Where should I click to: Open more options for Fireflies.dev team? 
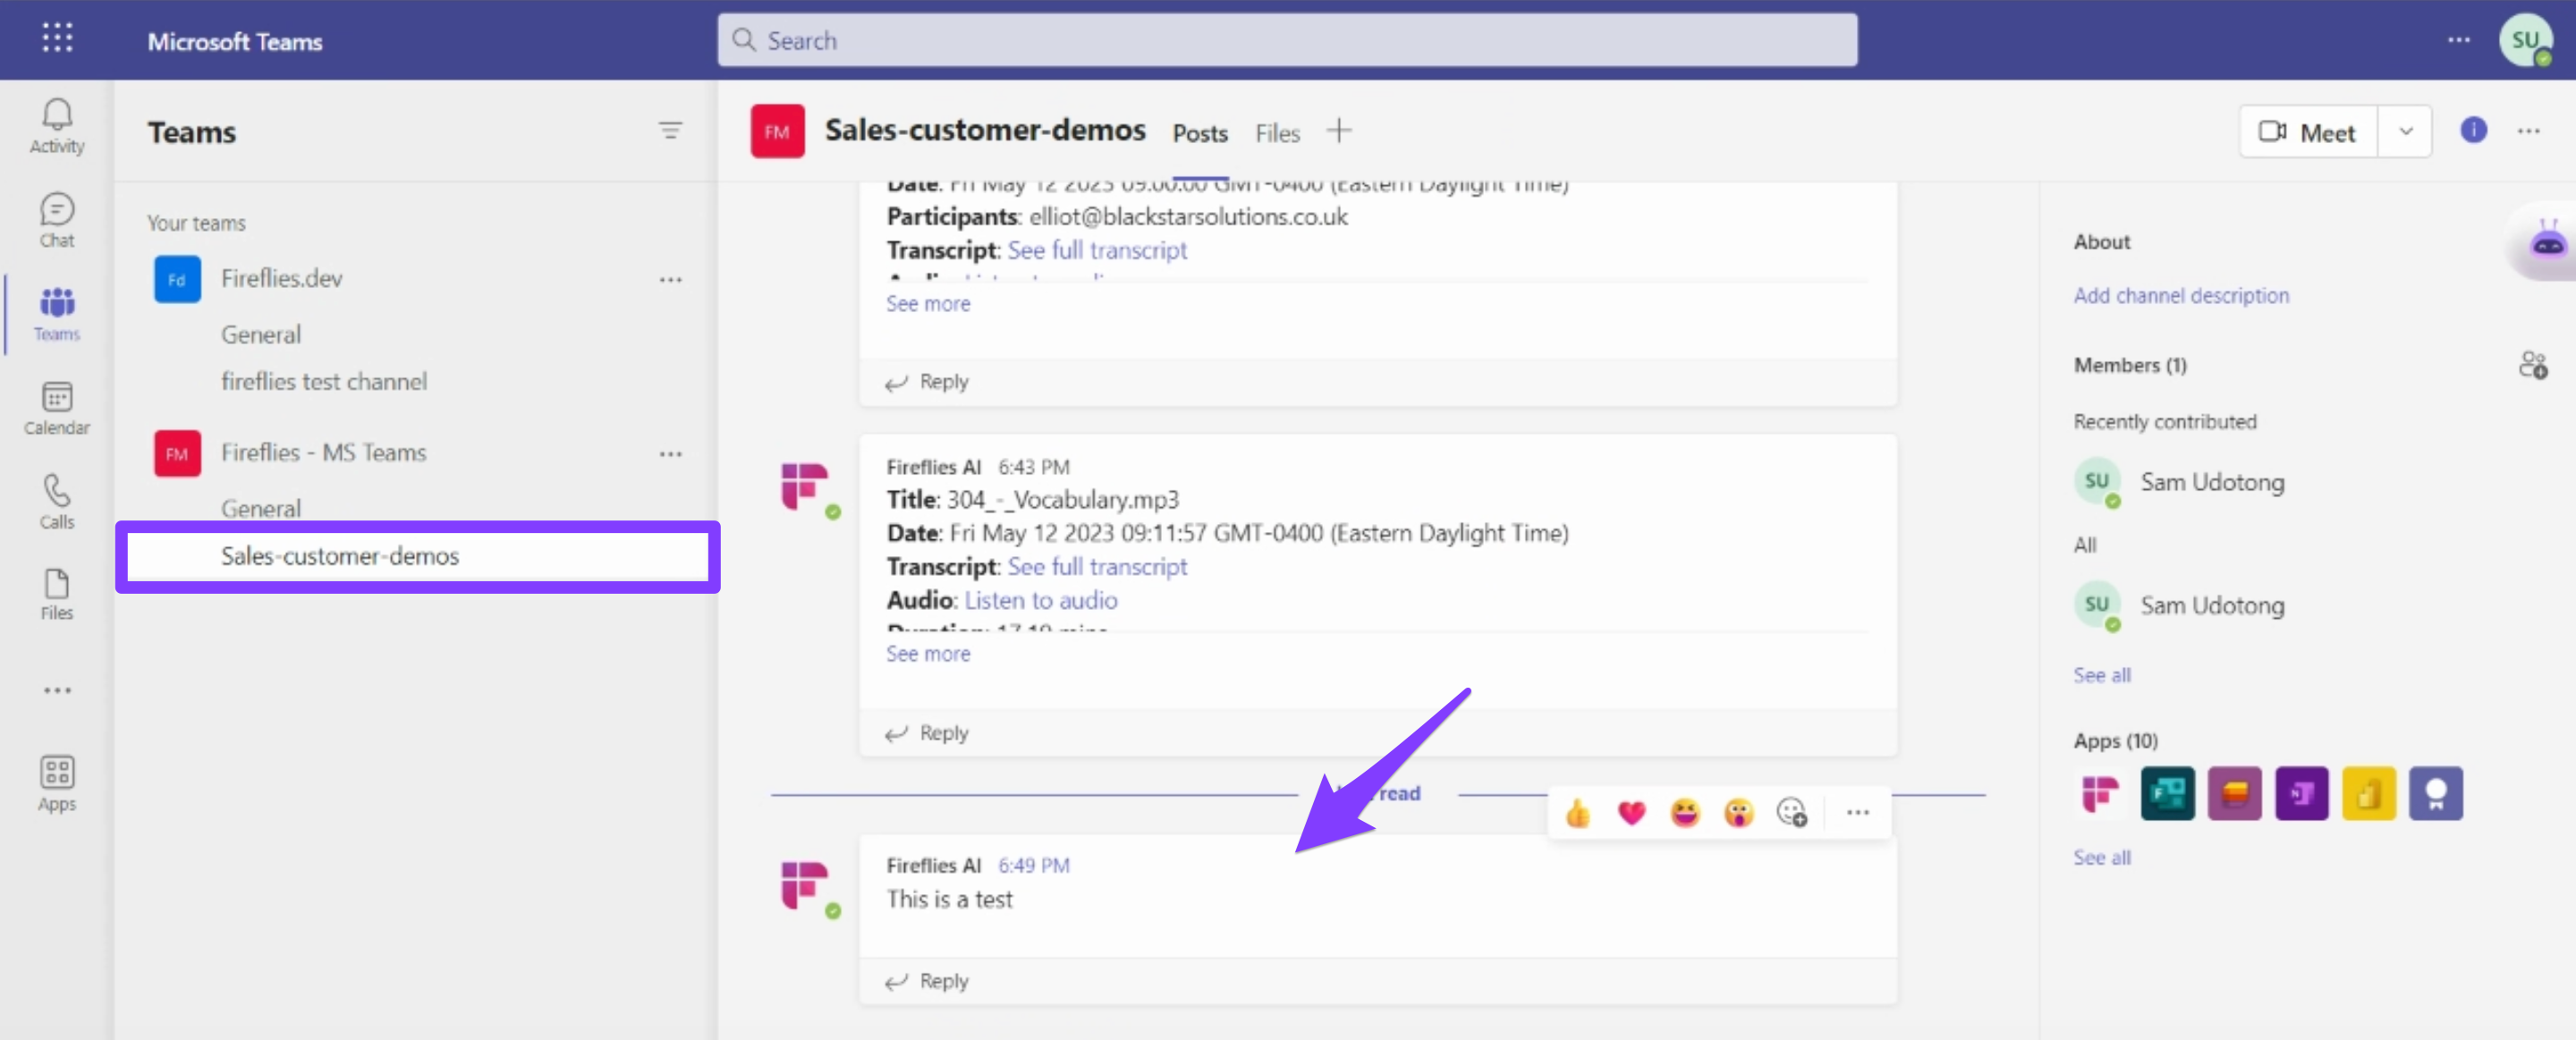click(670, 280)
